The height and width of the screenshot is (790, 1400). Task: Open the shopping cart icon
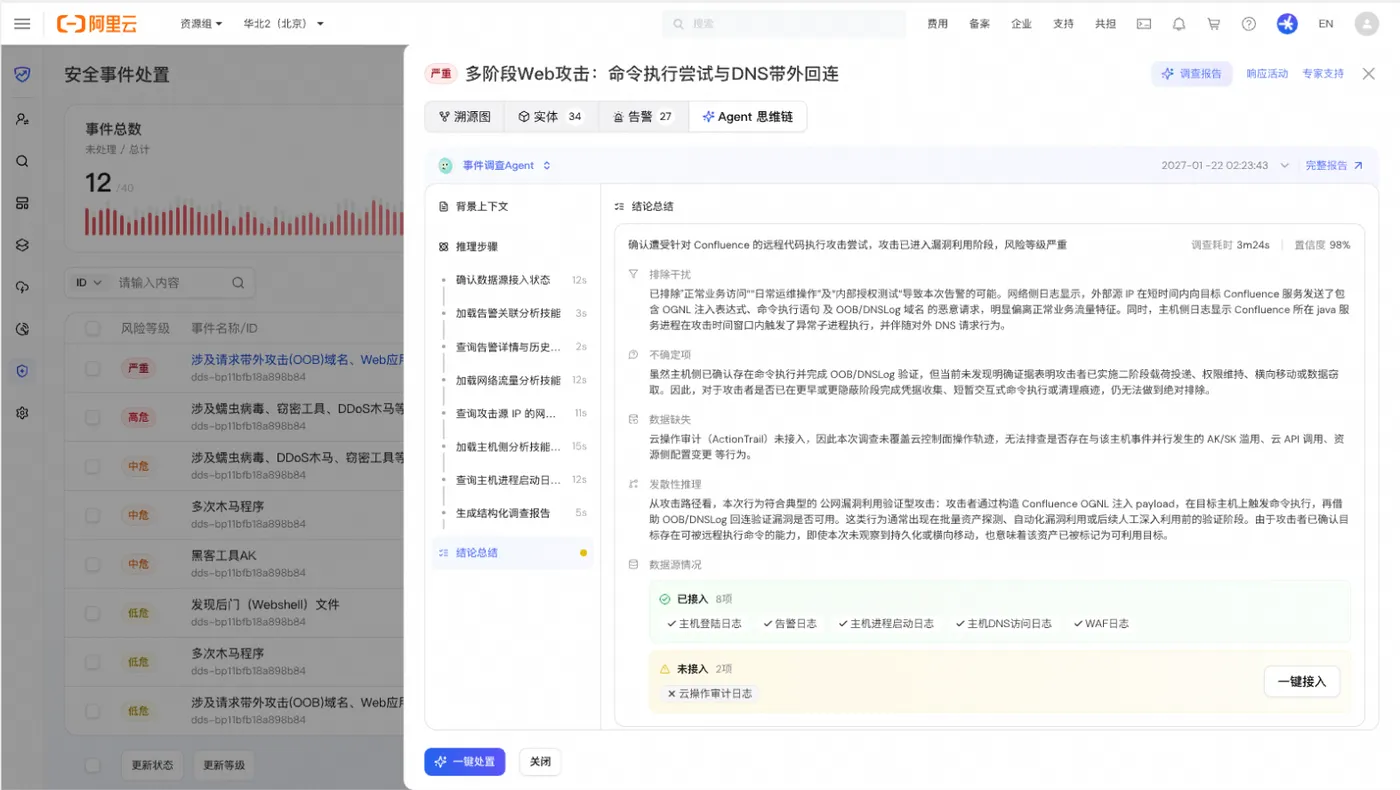(1214, 24)
